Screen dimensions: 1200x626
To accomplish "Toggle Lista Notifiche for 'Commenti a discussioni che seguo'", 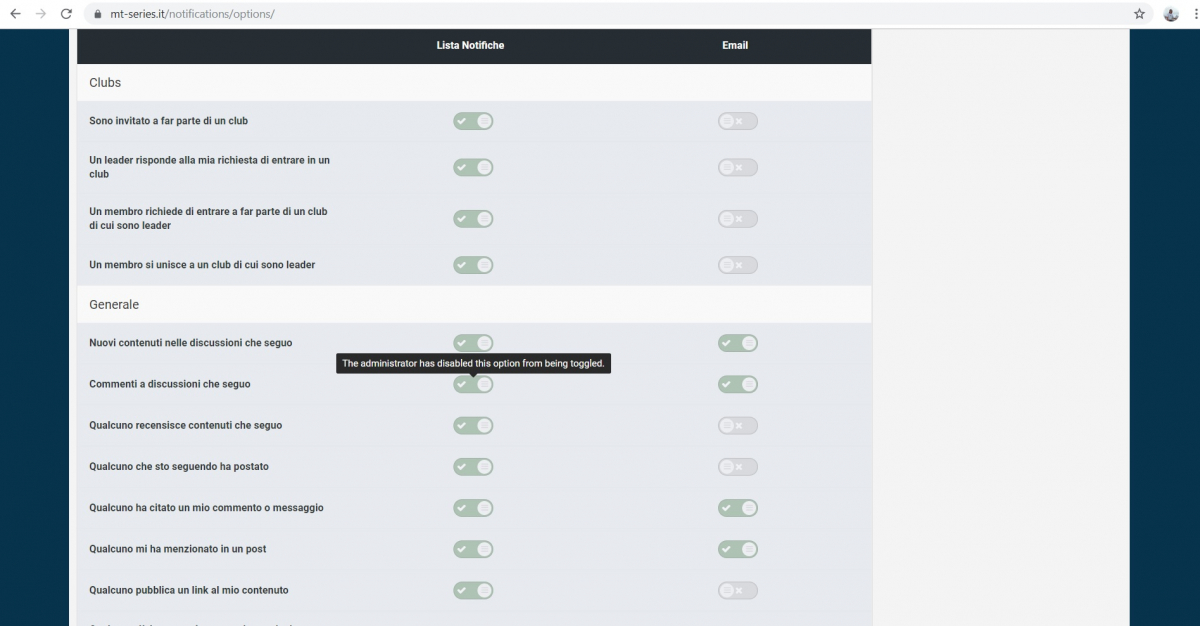I will pyautogui.click(x=473, y=384).
